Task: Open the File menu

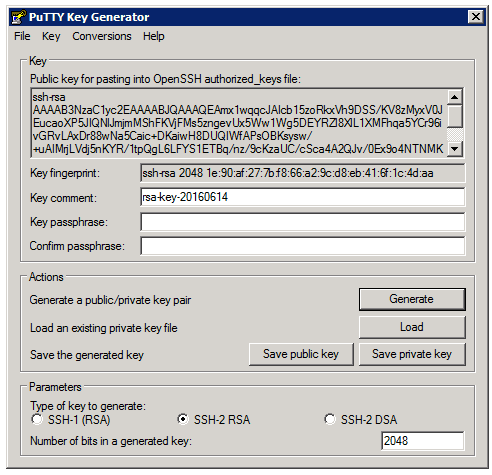Action: 22,36
